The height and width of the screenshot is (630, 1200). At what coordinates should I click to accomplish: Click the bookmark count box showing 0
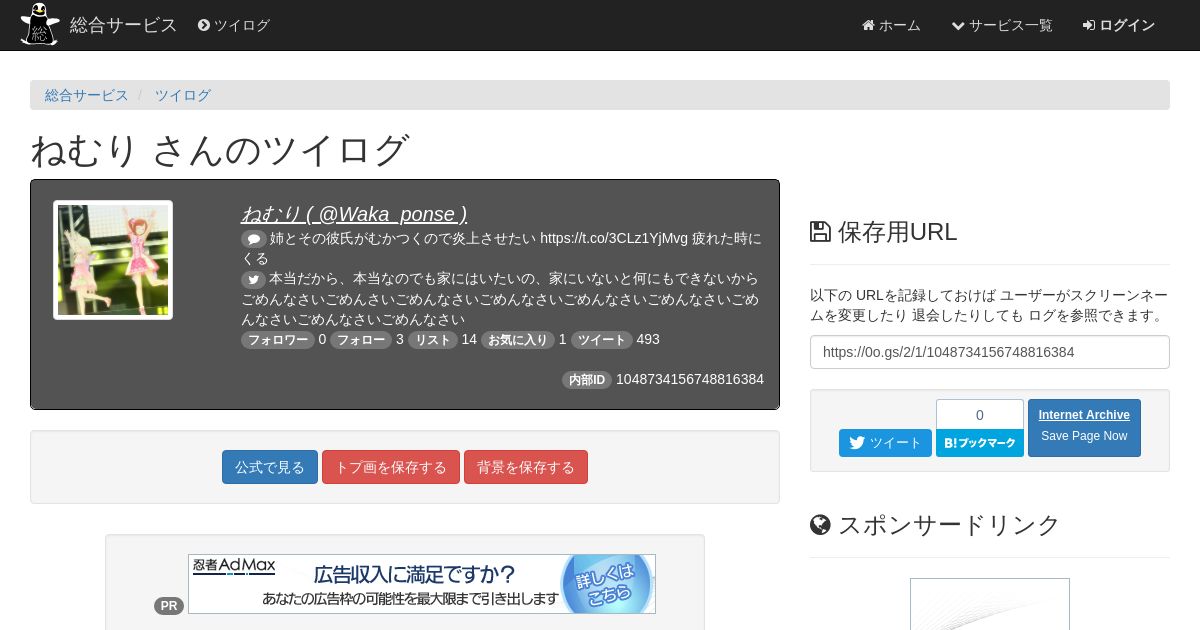[x=980, y=414]
